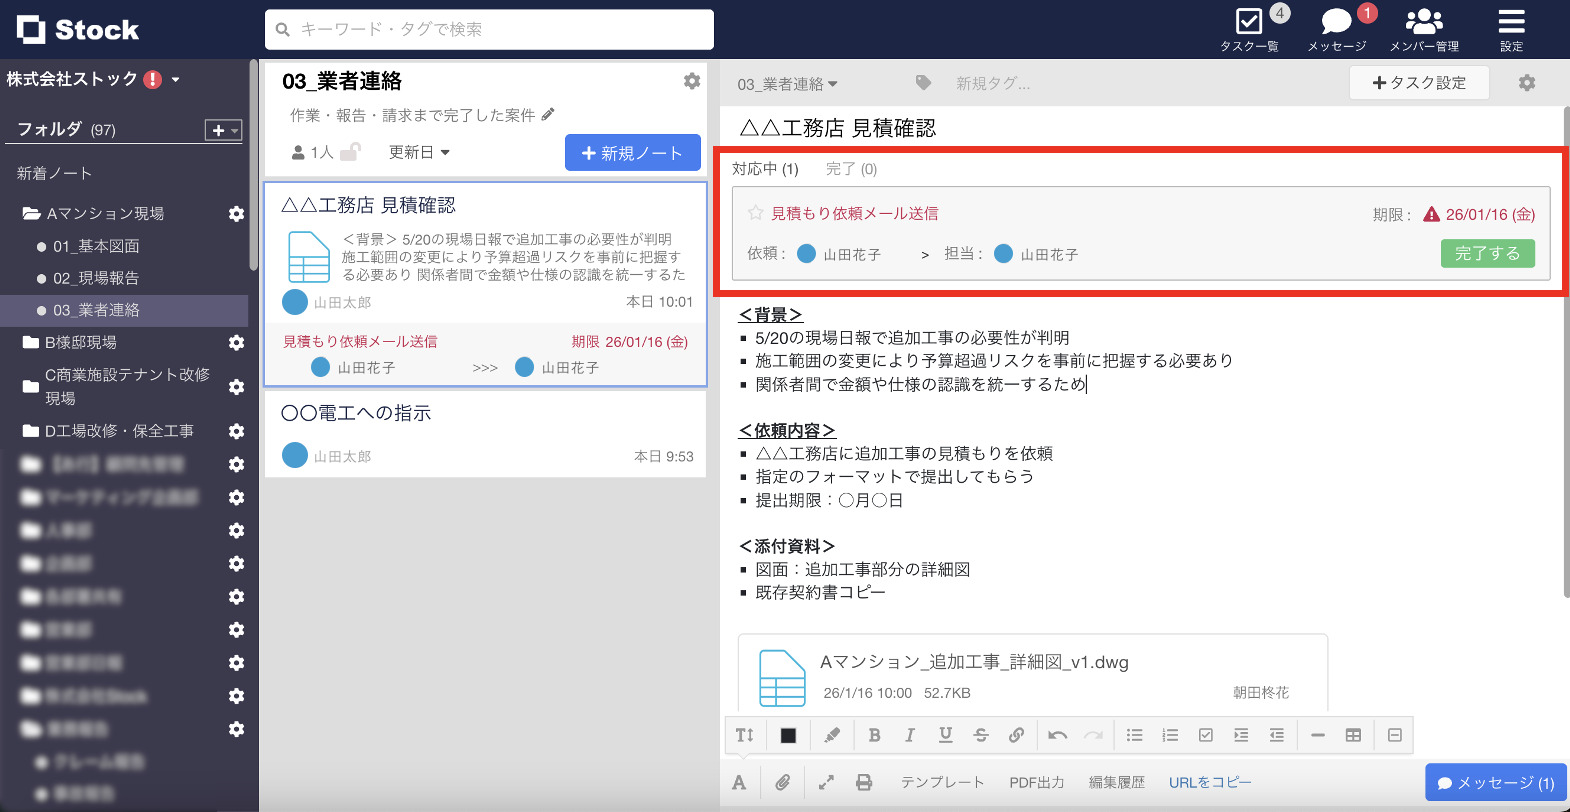Image resolution: width=1570 pixels, height=812 pixels.
Task: Select the highlighter marker tool
Action: coord(832,735)
